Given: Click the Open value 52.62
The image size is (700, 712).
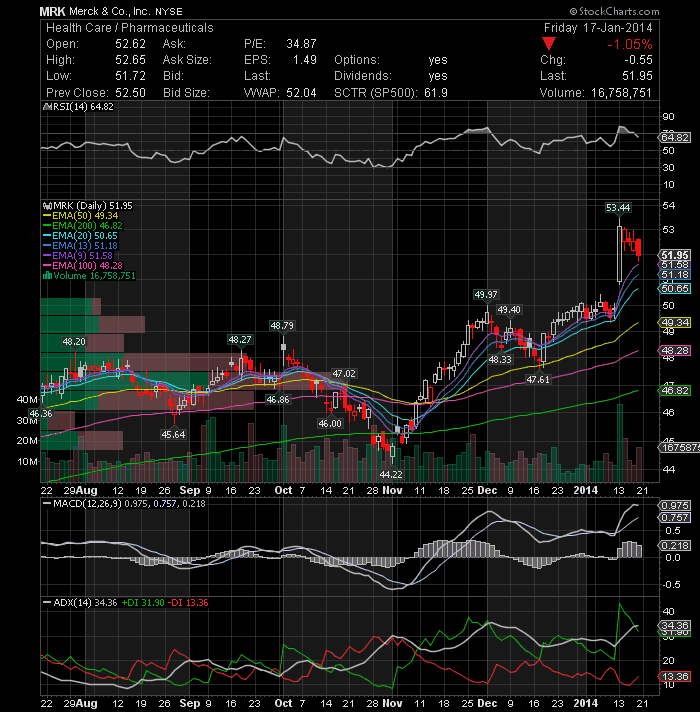Looking at the screenshot, I should click(x=130, y=44).
